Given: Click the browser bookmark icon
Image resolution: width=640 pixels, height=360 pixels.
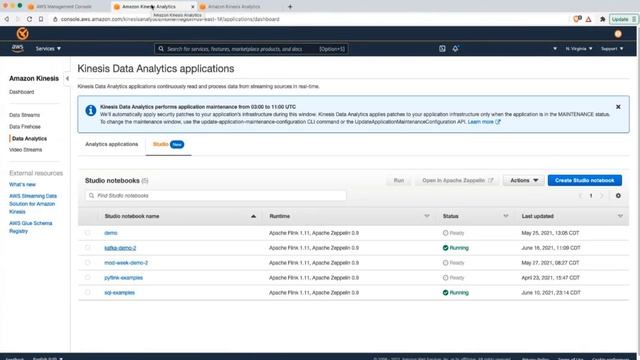Looking at the screenshot, I should coord(41,19).
